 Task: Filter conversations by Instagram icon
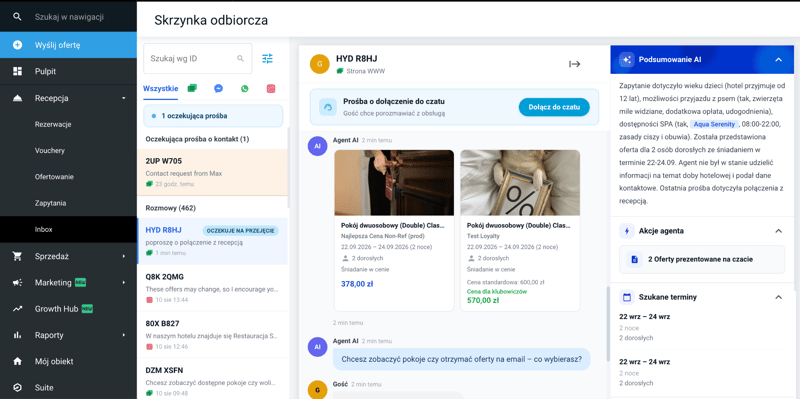[271, 88]
